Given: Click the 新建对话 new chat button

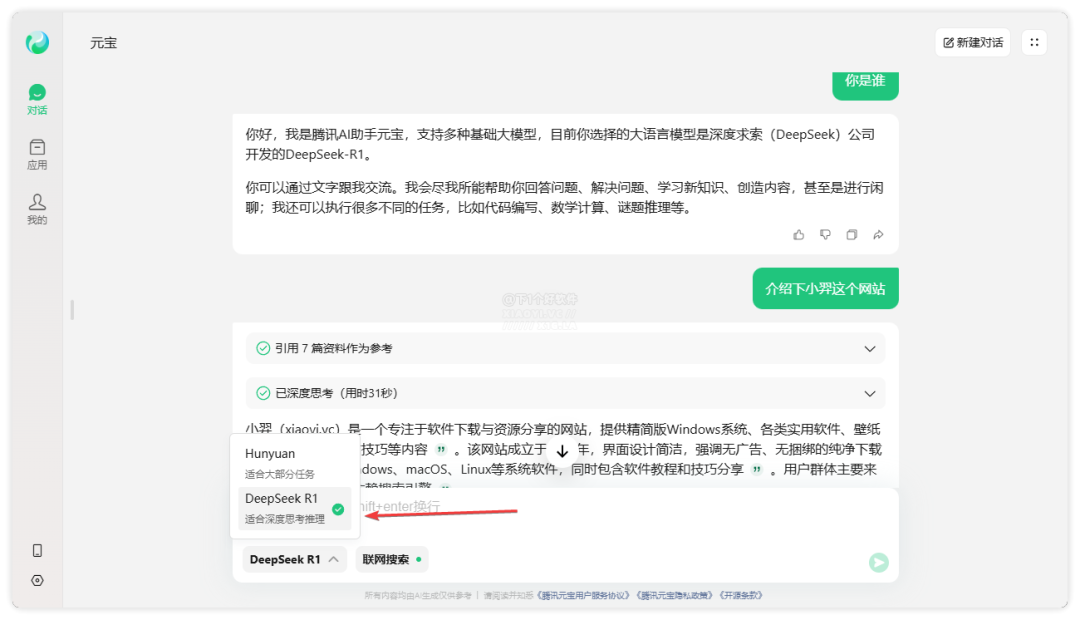Looking at the screenshot, I should pos(972,43).
